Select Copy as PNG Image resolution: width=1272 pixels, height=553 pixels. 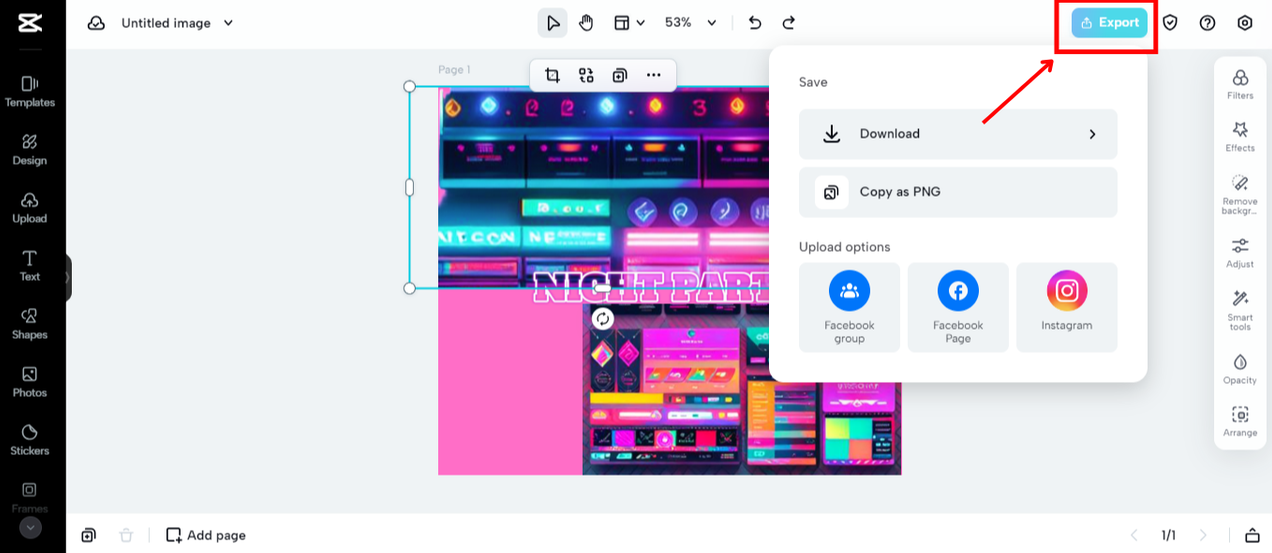(958, 192)
